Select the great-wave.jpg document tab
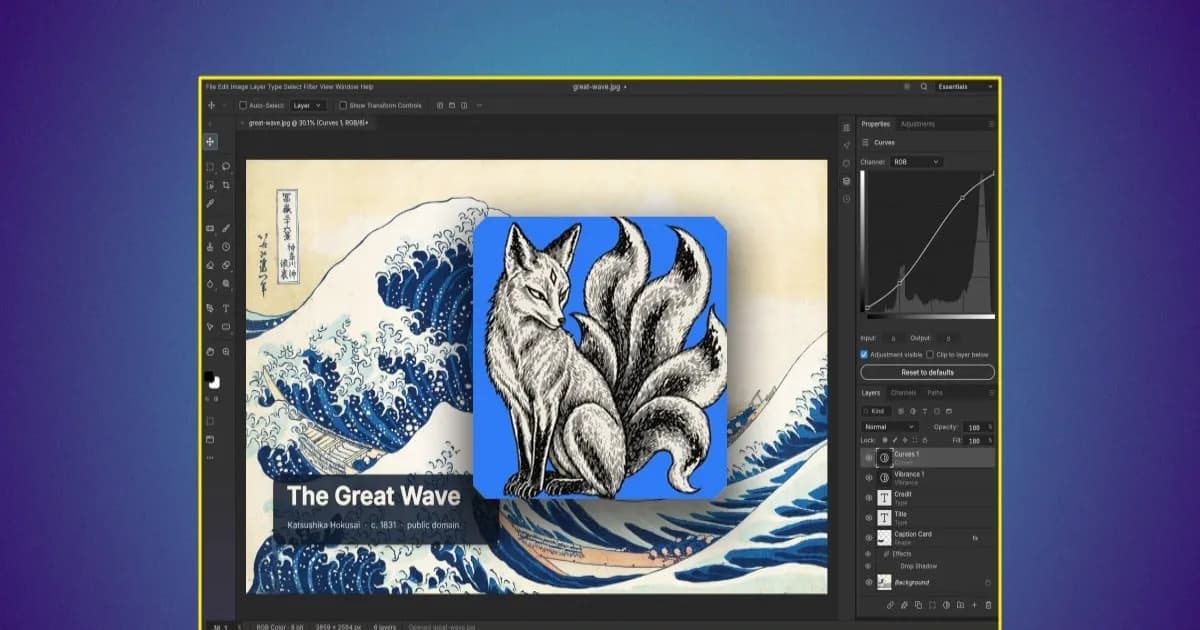Viewport: 1200px width, 630px height. (308, 123)
